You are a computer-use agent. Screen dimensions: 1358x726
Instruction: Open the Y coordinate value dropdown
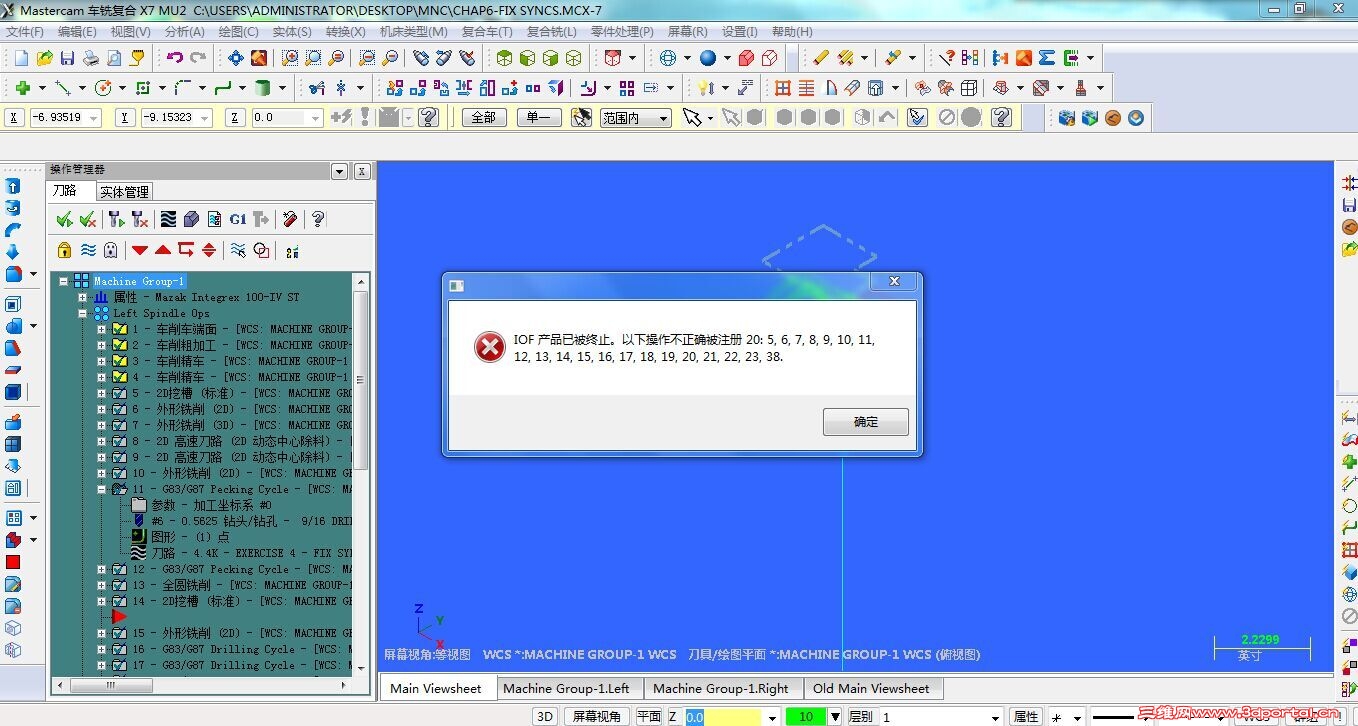pos(204,118)
